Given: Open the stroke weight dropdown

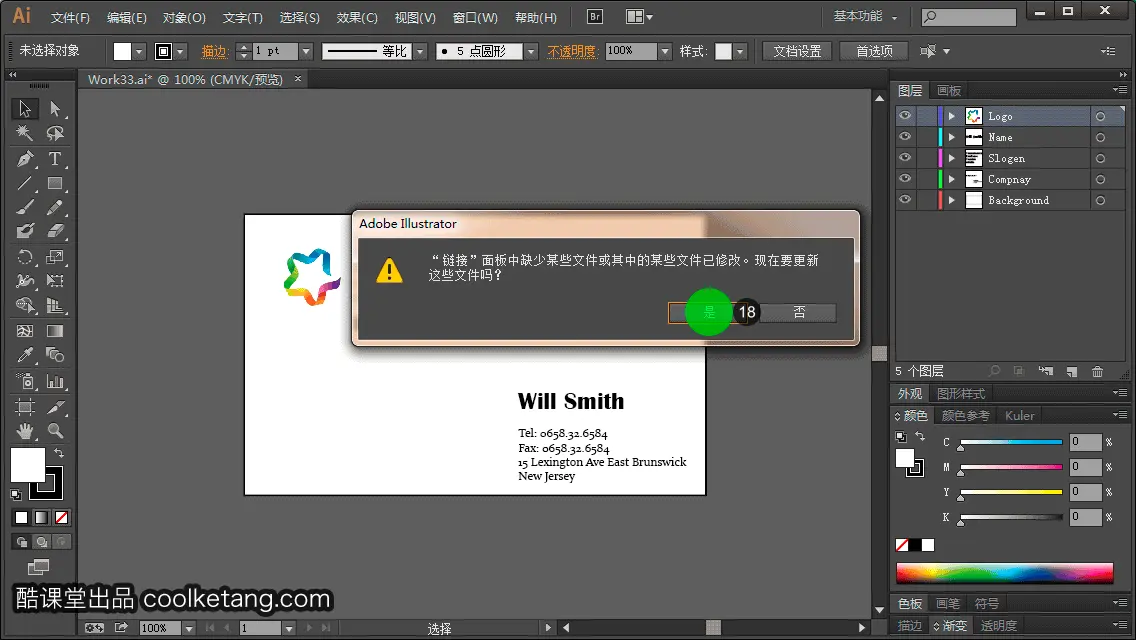Looking at the screenshot, I should [x=306, y=51].
